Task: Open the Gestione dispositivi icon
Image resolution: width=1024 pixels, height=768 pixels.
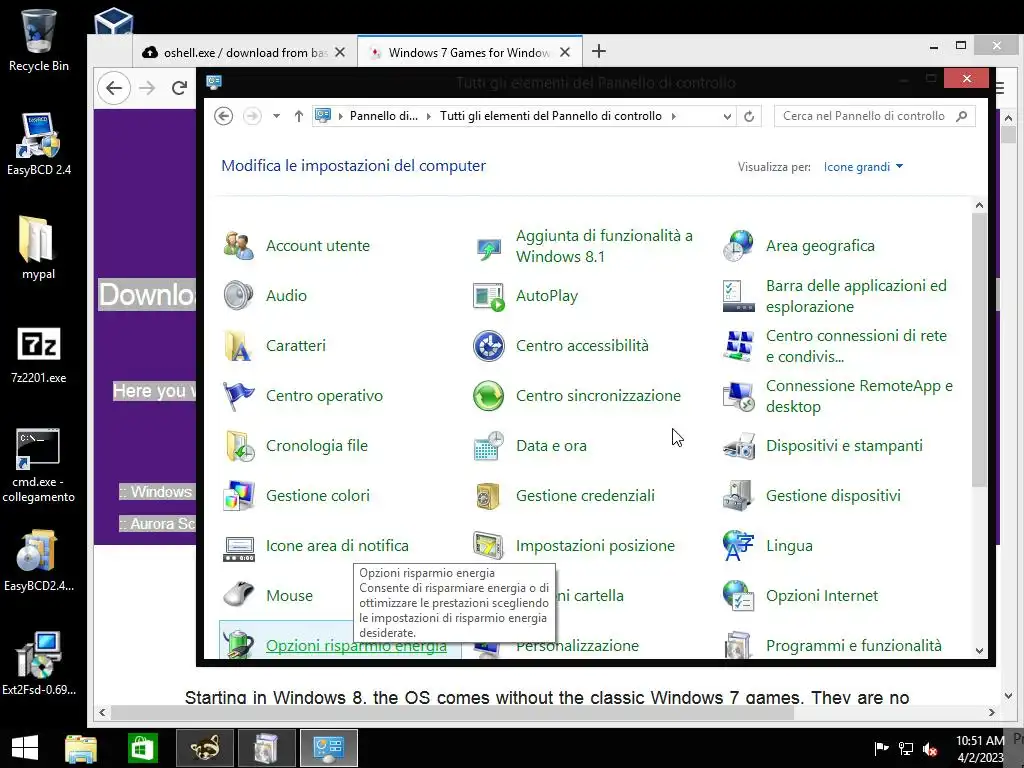Action: click(739, 496)
